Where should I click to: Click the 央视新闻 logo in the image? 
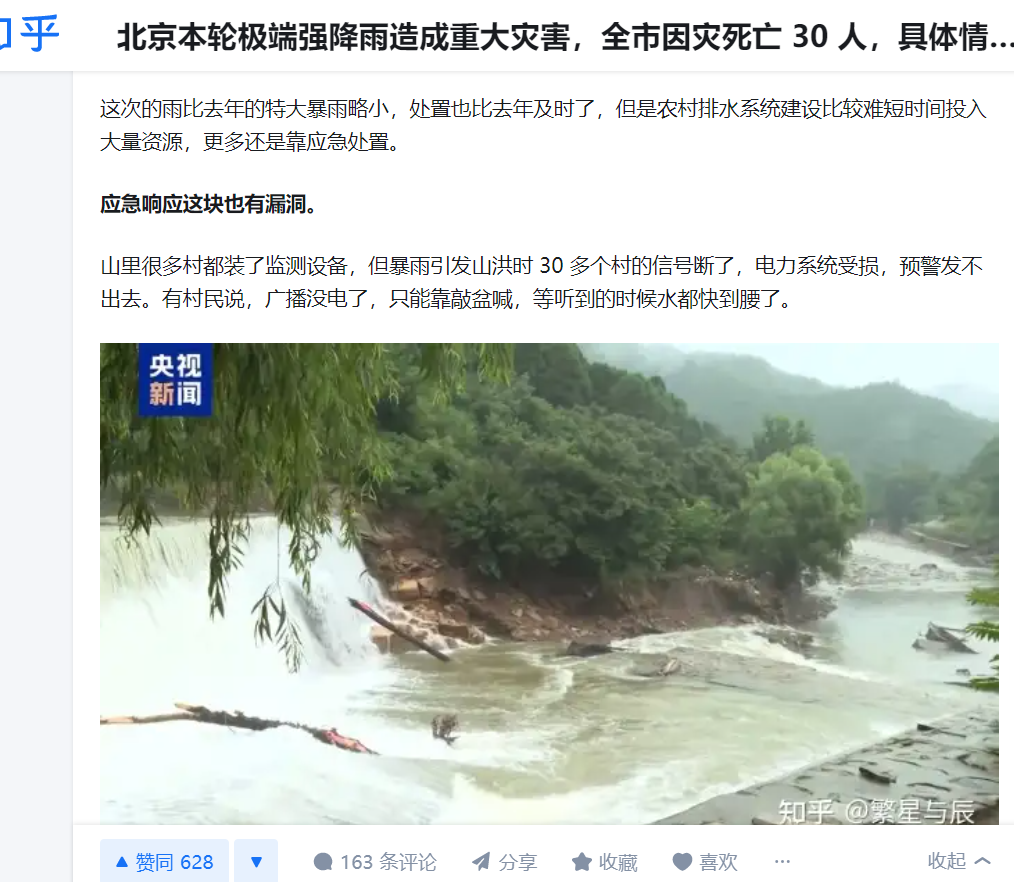click(x=175, y=380)
